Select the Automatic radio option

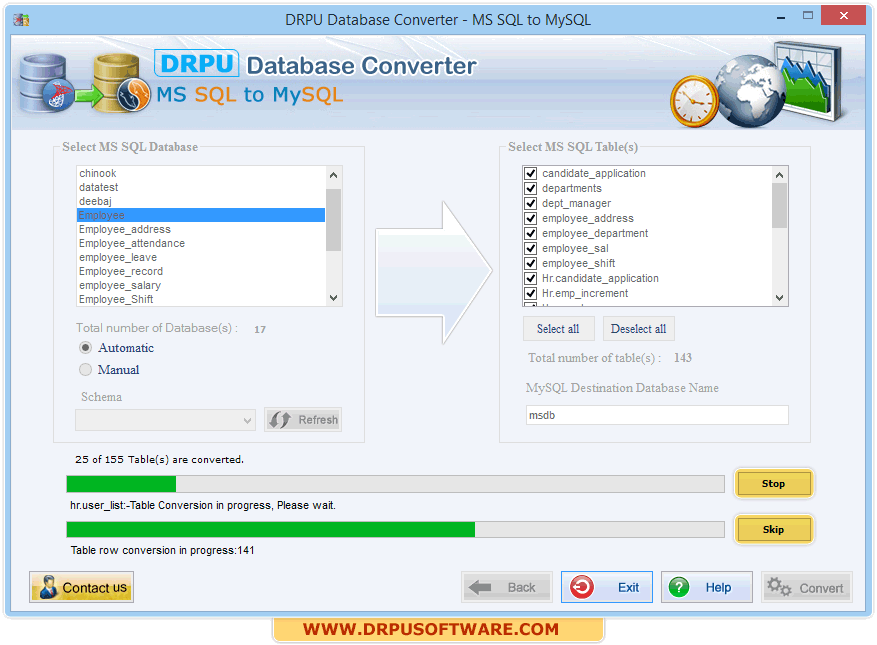pos(85,347)
